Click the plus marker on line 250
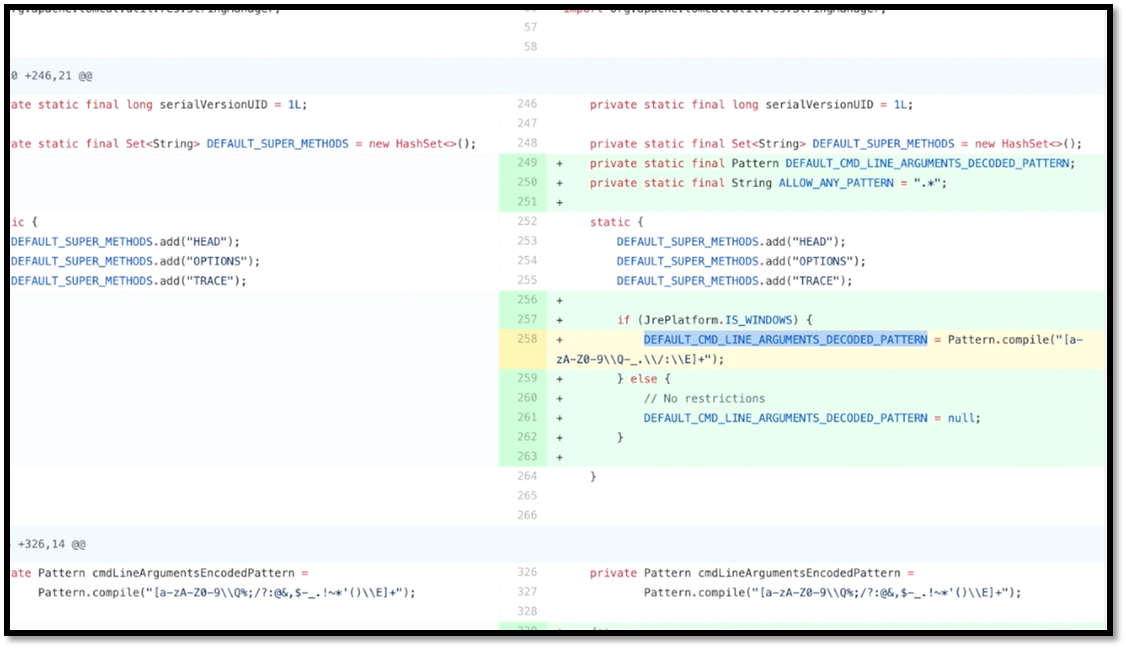Image resolution: width=1126 pixels, height=649 pixels. coord(560,183)
